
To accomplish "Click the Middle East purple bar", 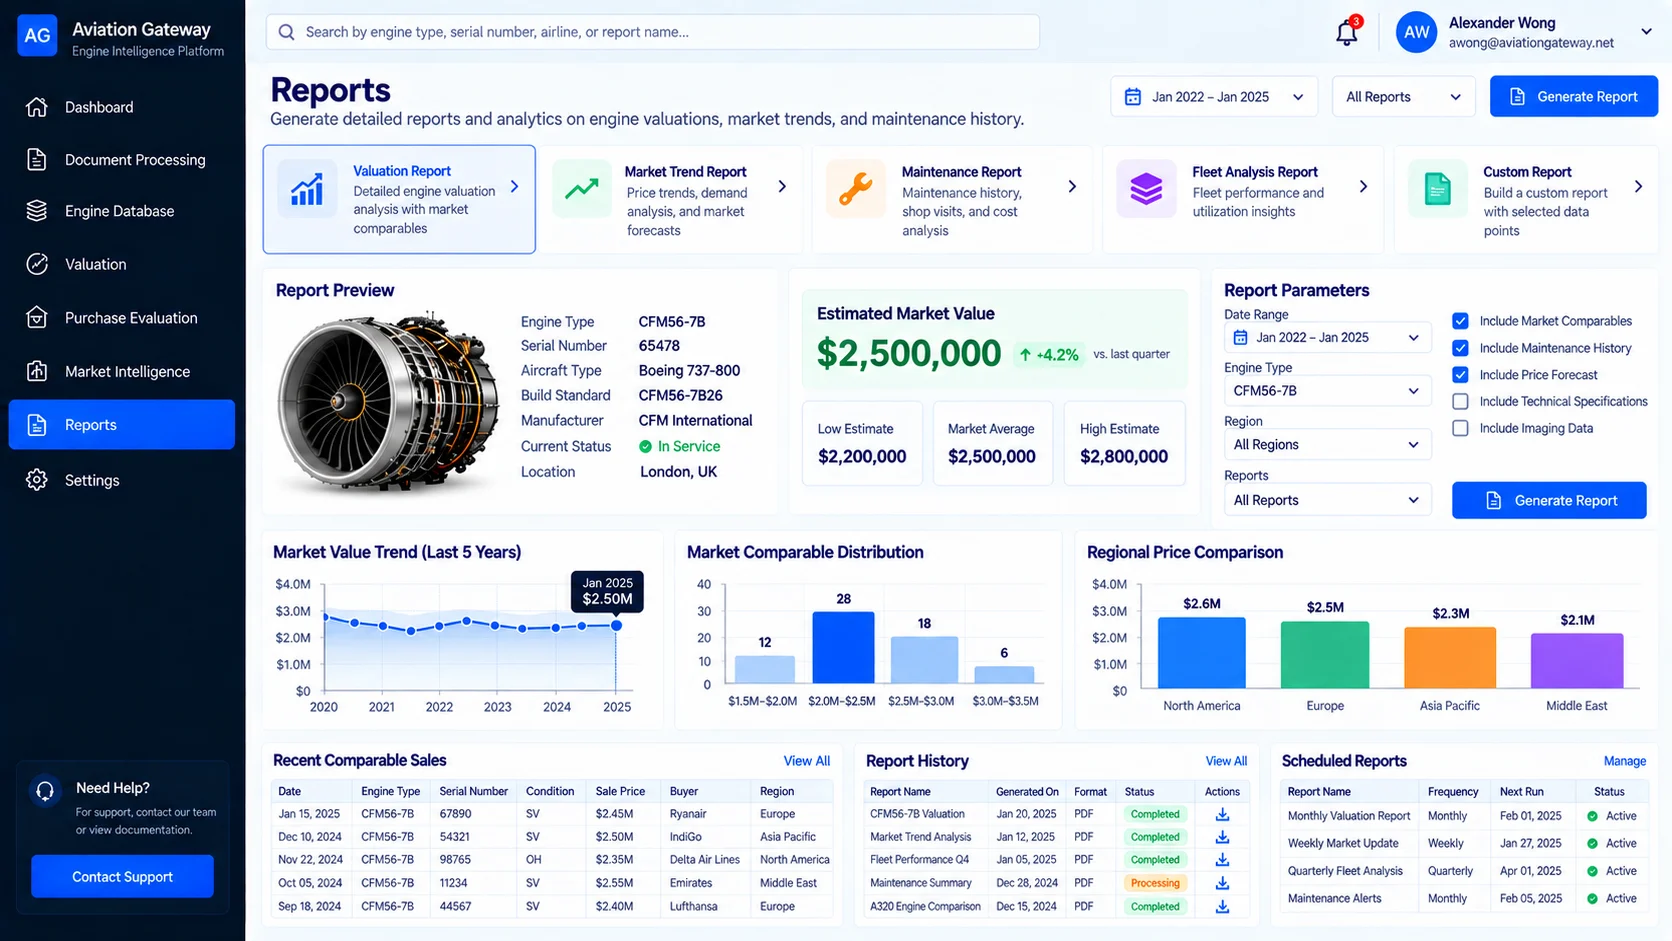I will (1577, 661).
